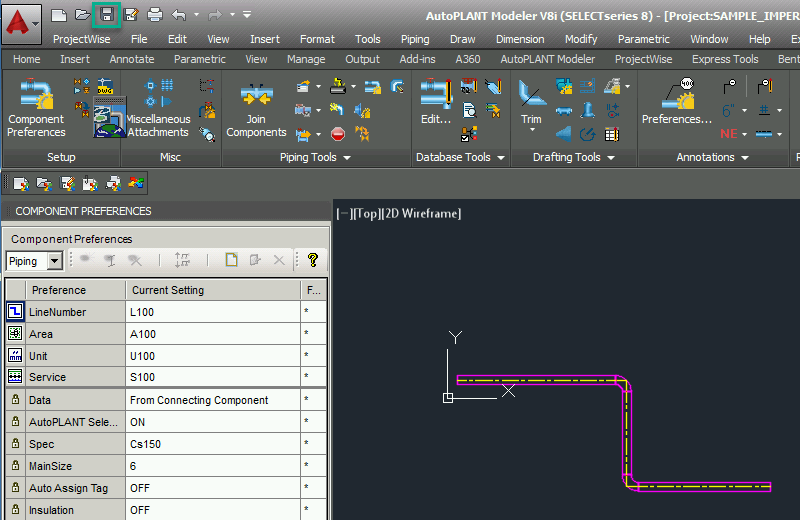
Task: Click the Area row icon
Action: pyautogui.click(x=15, y=333)
